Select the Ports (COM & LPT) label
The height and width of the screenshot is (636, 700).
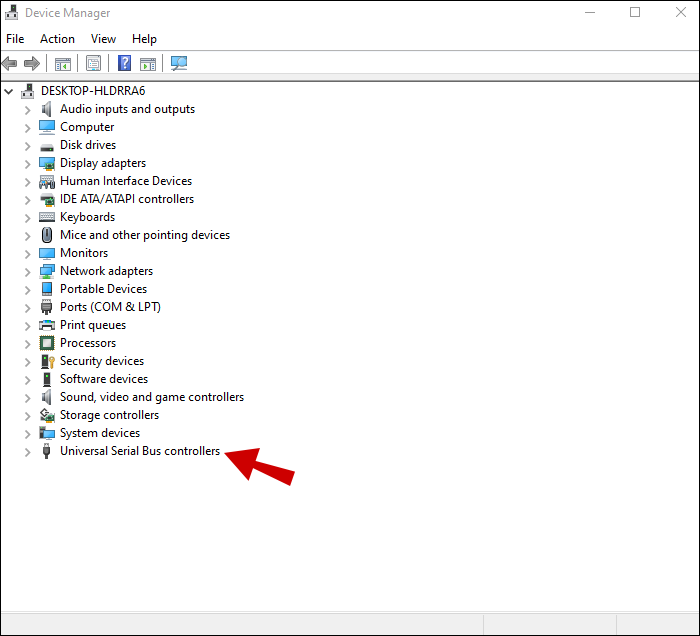[x=110, y=307]
